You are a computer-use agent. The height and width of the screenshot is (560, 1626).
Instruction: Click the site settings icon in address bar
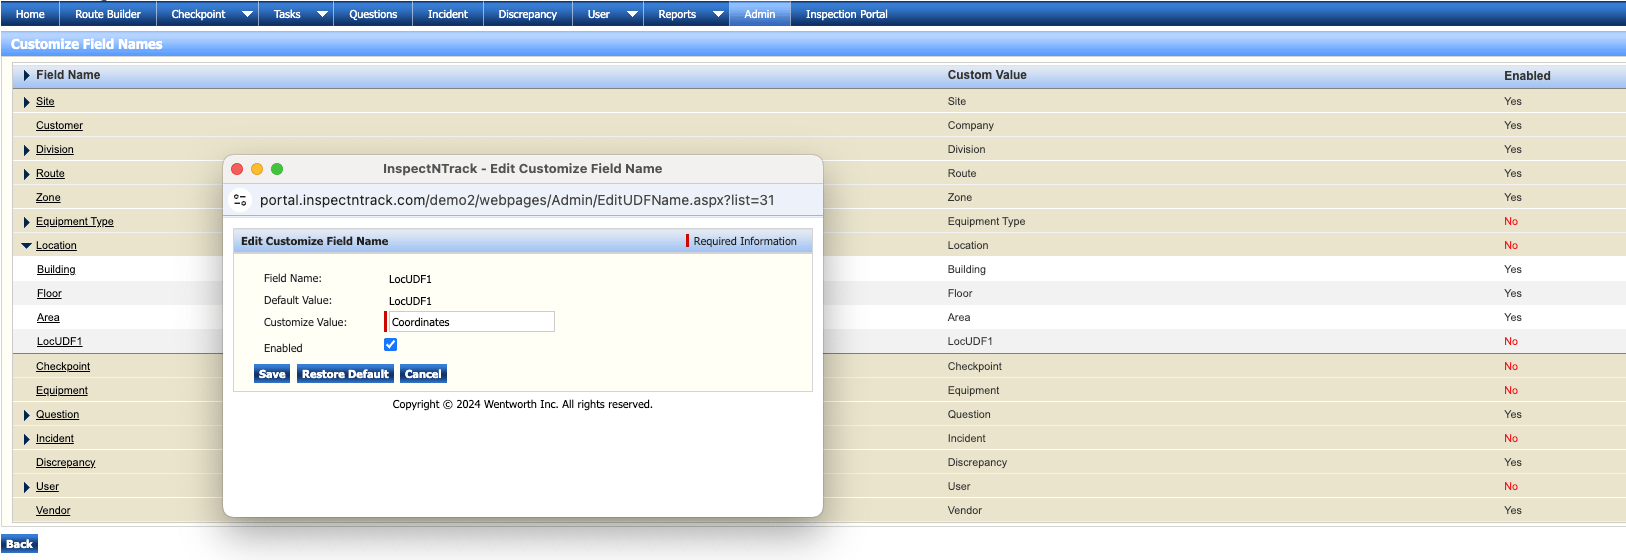(240, 200)
